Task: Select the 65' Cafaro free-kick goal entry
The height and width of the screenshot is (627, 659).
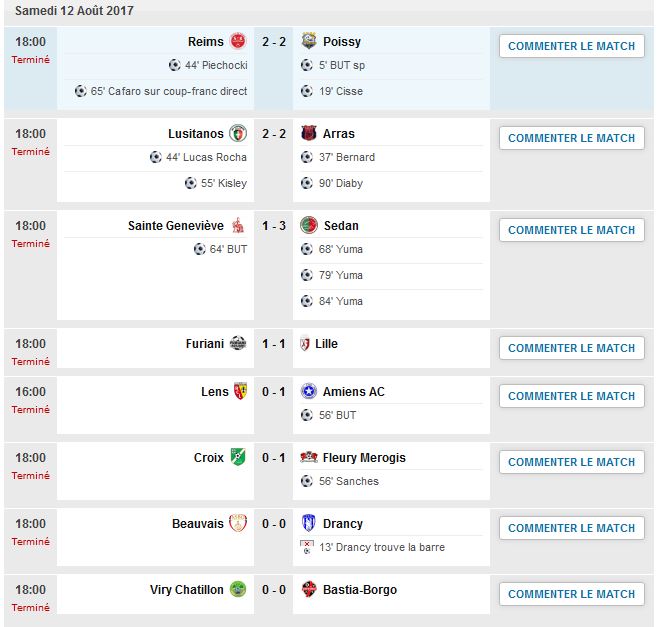Action: pos(161,91)
